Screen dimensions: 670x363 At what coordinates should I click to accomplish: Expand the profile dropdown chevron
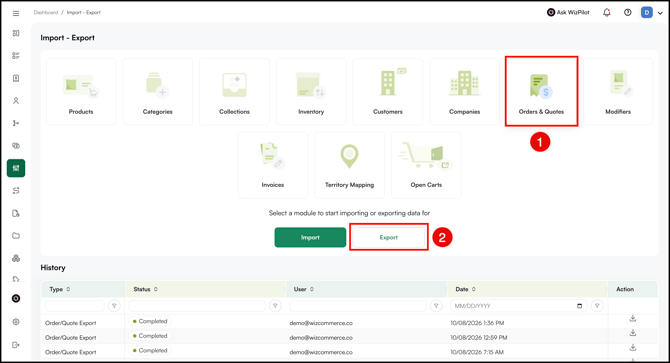(660, 13)
